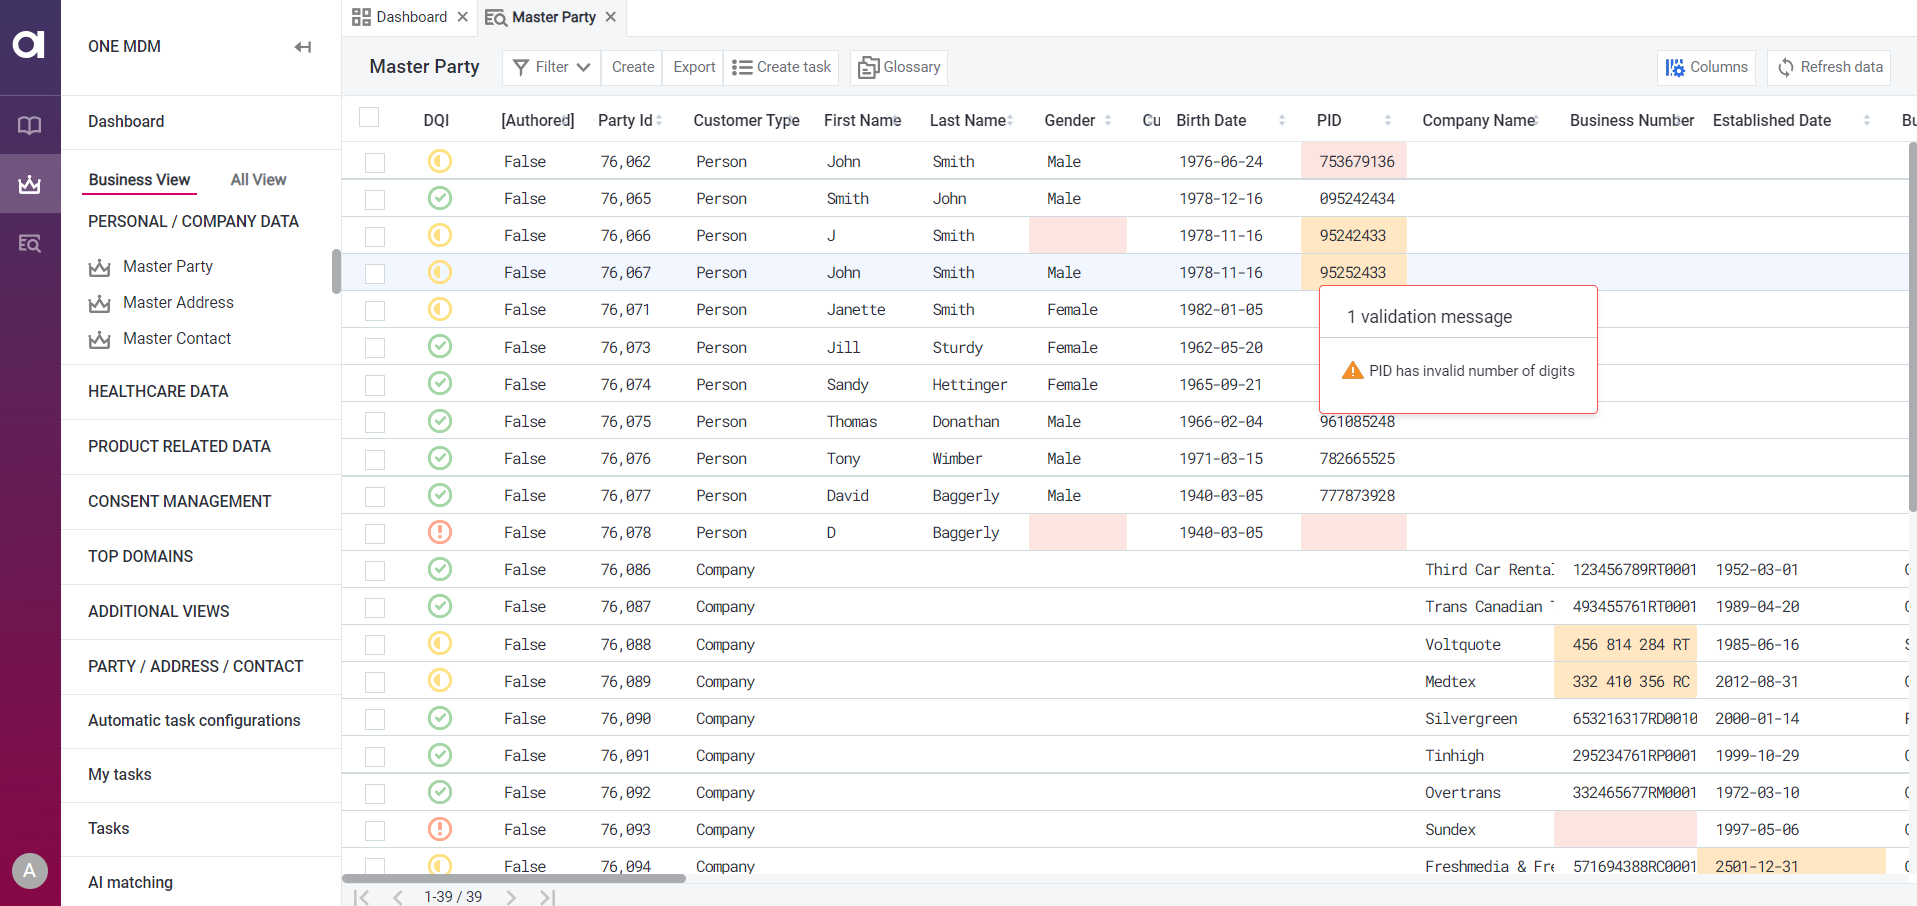The width and height of the screenshot is (1917, 906).
Task: Click the Create task icon button
Action: click(741, 67)
